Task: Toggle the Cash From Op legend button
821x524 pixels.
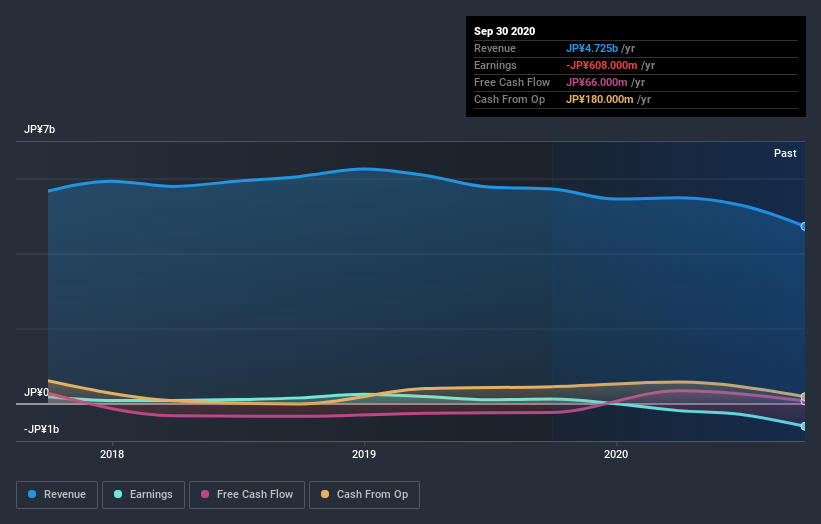Action: point(364,495)
